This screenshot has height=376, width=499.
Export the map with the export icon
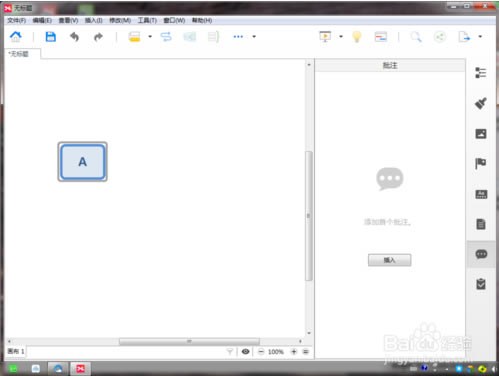[464, 37]
